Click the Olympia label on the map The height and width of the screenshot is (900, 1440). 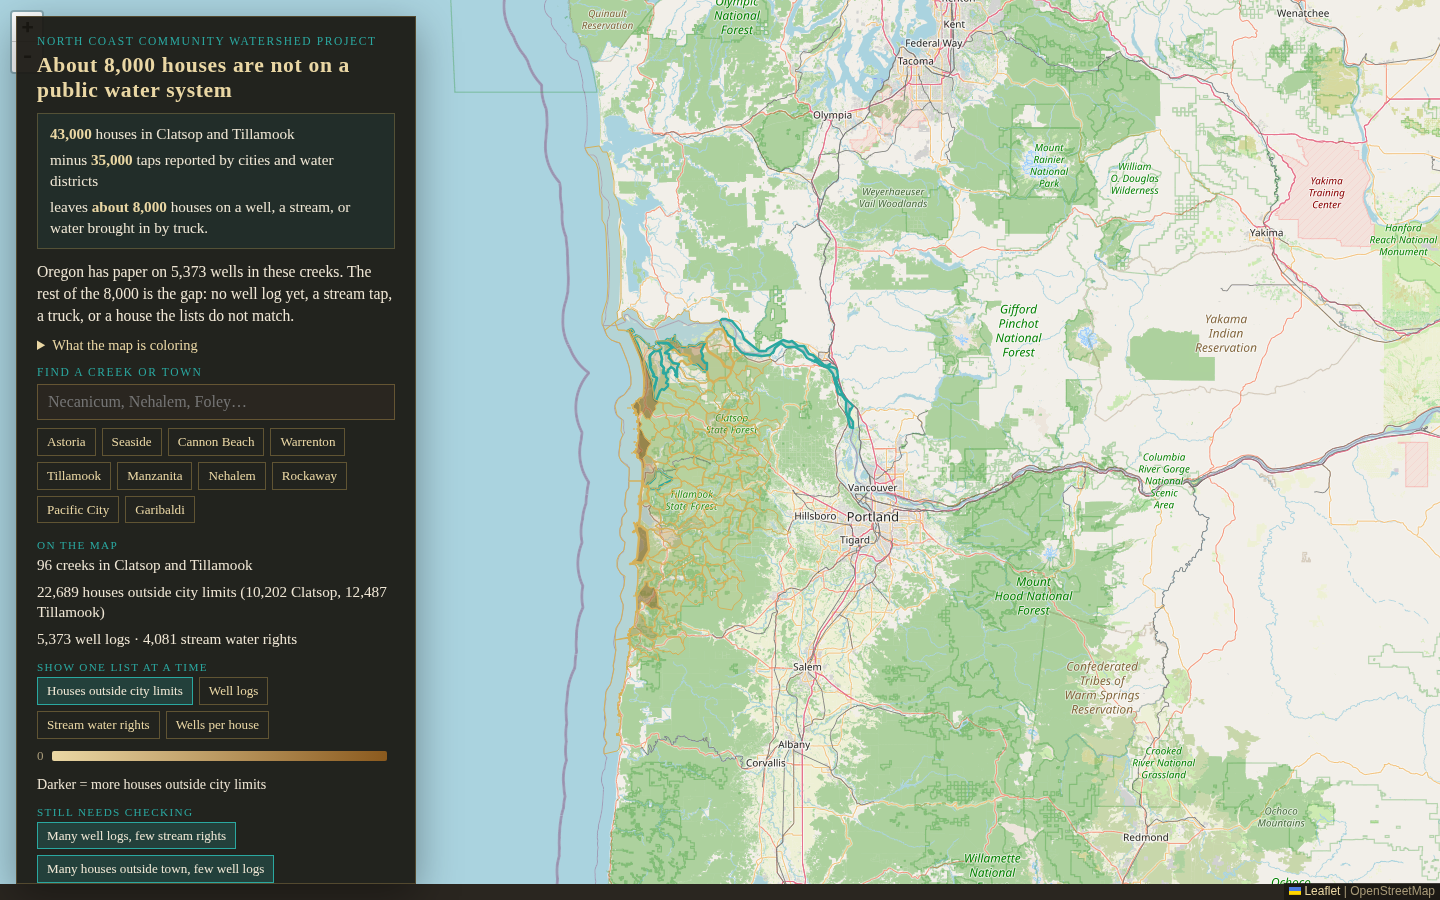pyautogui.click(x=832, y=115)
